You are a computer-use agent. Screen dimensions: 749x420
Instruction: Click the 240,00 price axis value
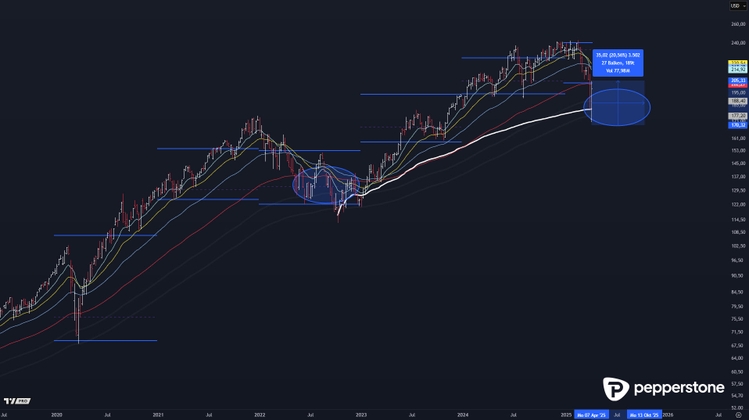coord(738,43)
